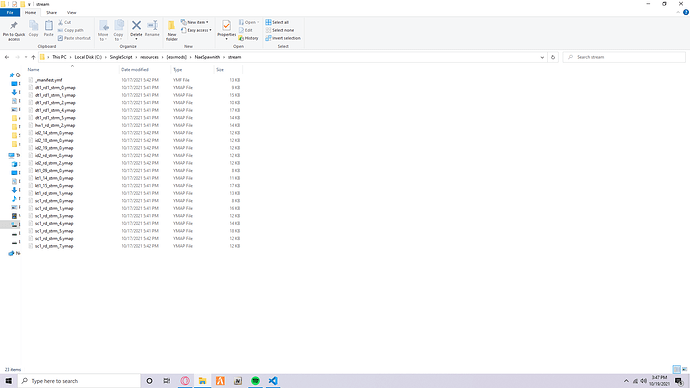
Task: Click the Rename icon
Action: coord(152,26)
